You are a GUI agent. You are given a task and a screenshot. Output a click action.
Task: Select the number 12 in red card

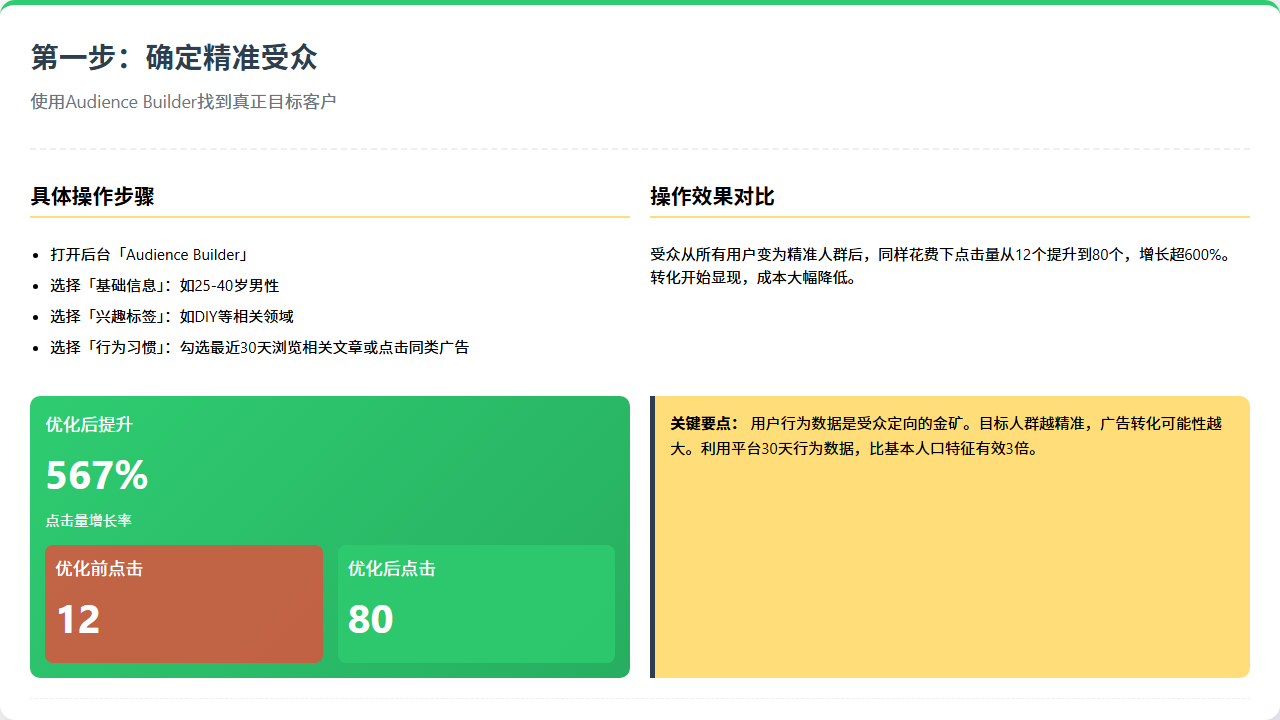point(78,620)
